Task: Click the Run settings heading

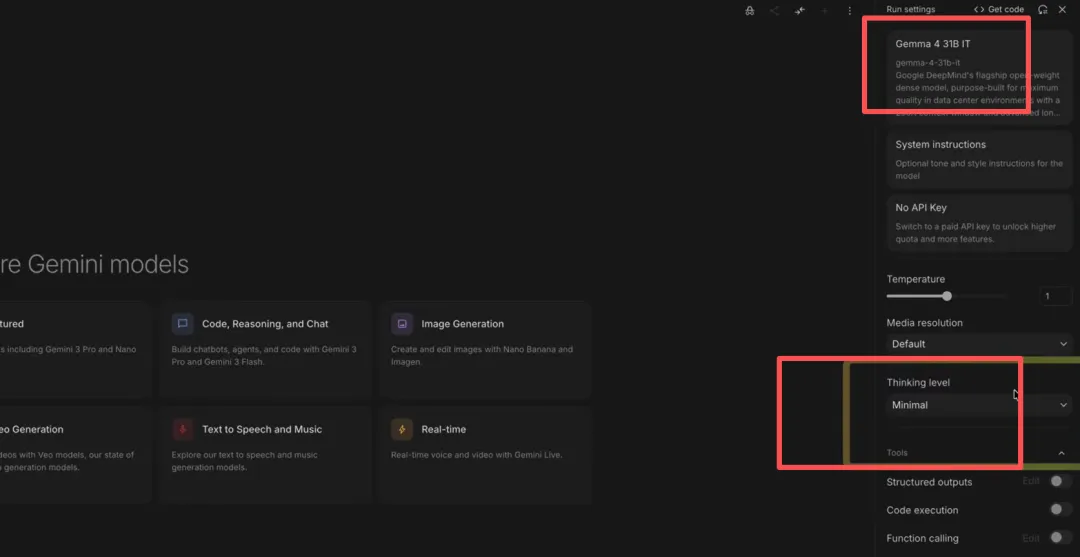Action: coord(911,10)
